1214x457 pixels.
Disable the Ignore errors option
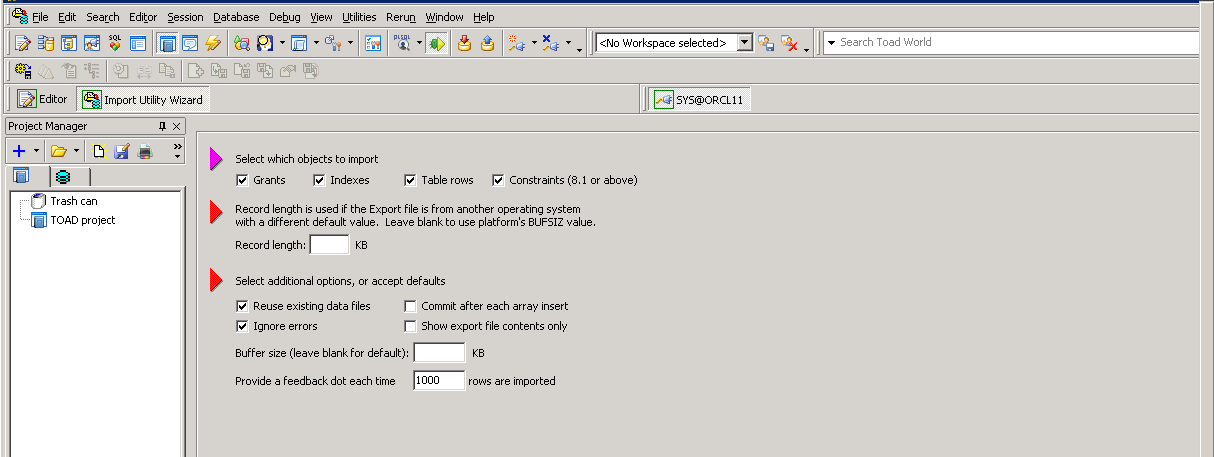point(242,326)
